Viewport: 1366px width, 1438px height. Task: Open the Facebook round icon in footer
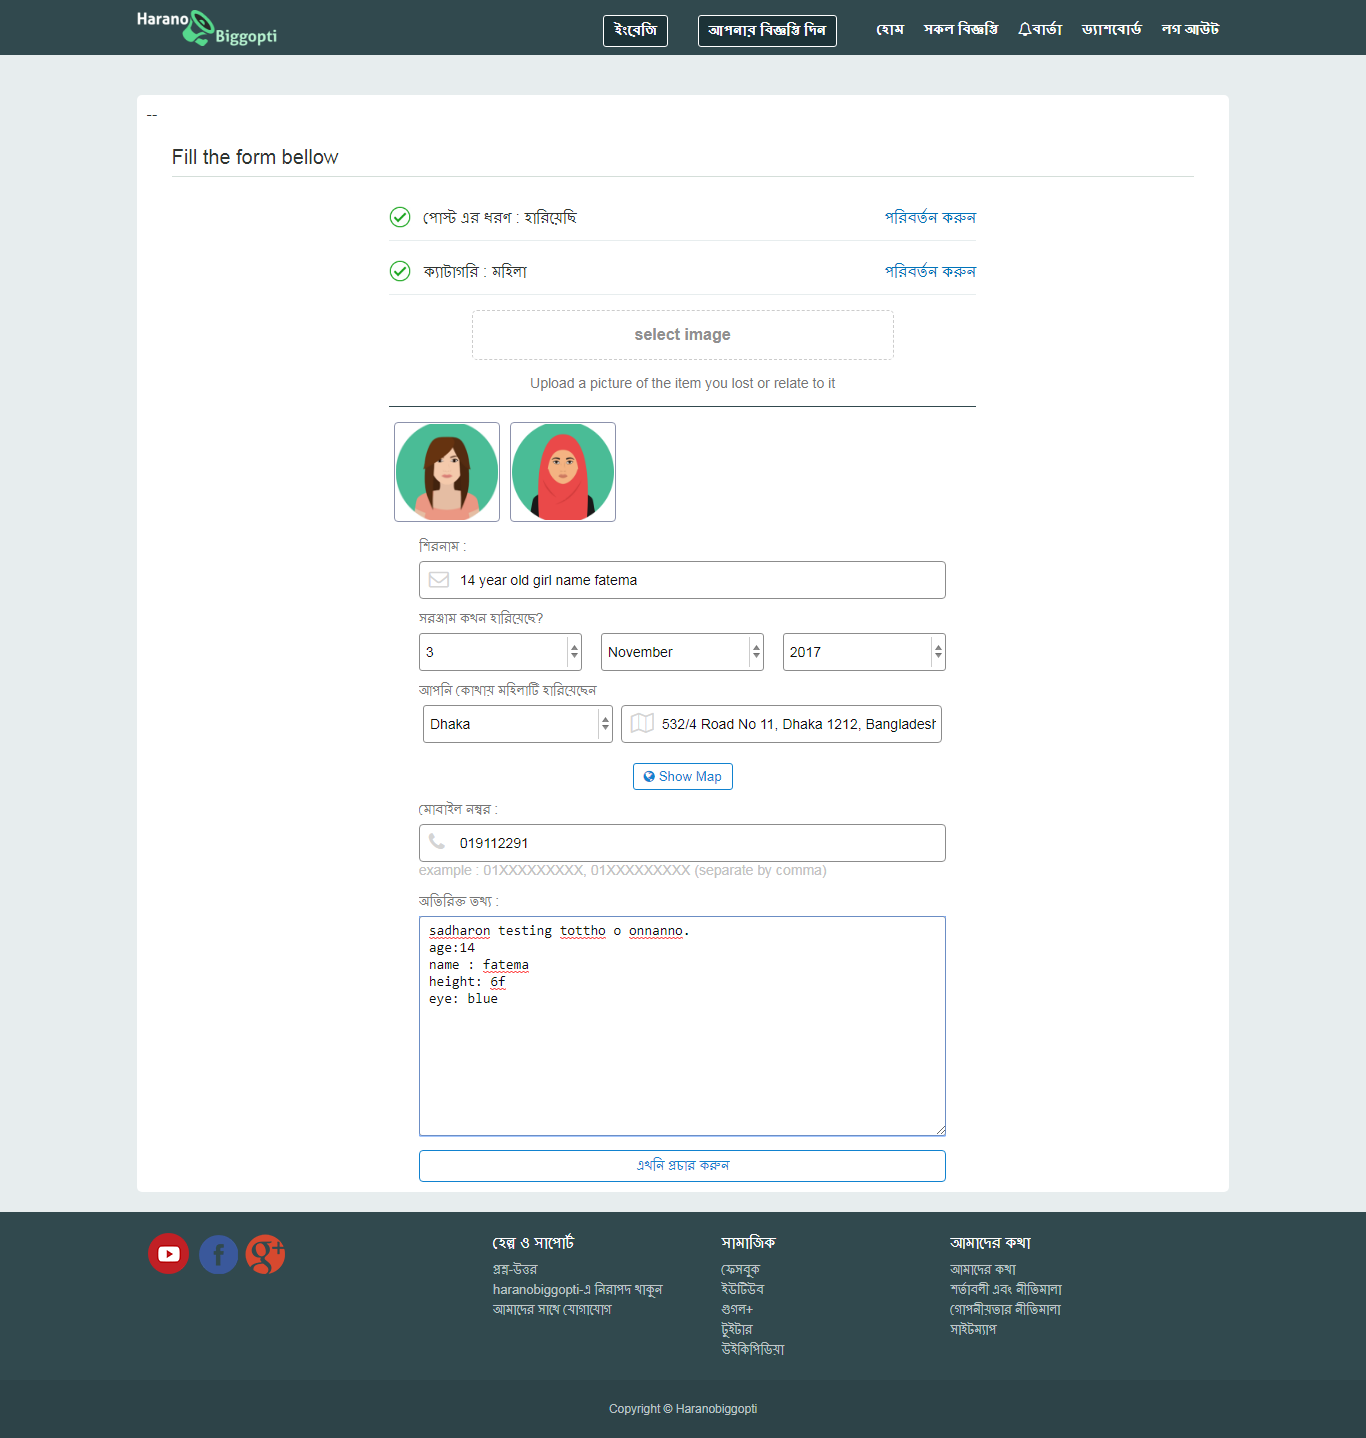pyautogui.click(x=218, y=1254)
